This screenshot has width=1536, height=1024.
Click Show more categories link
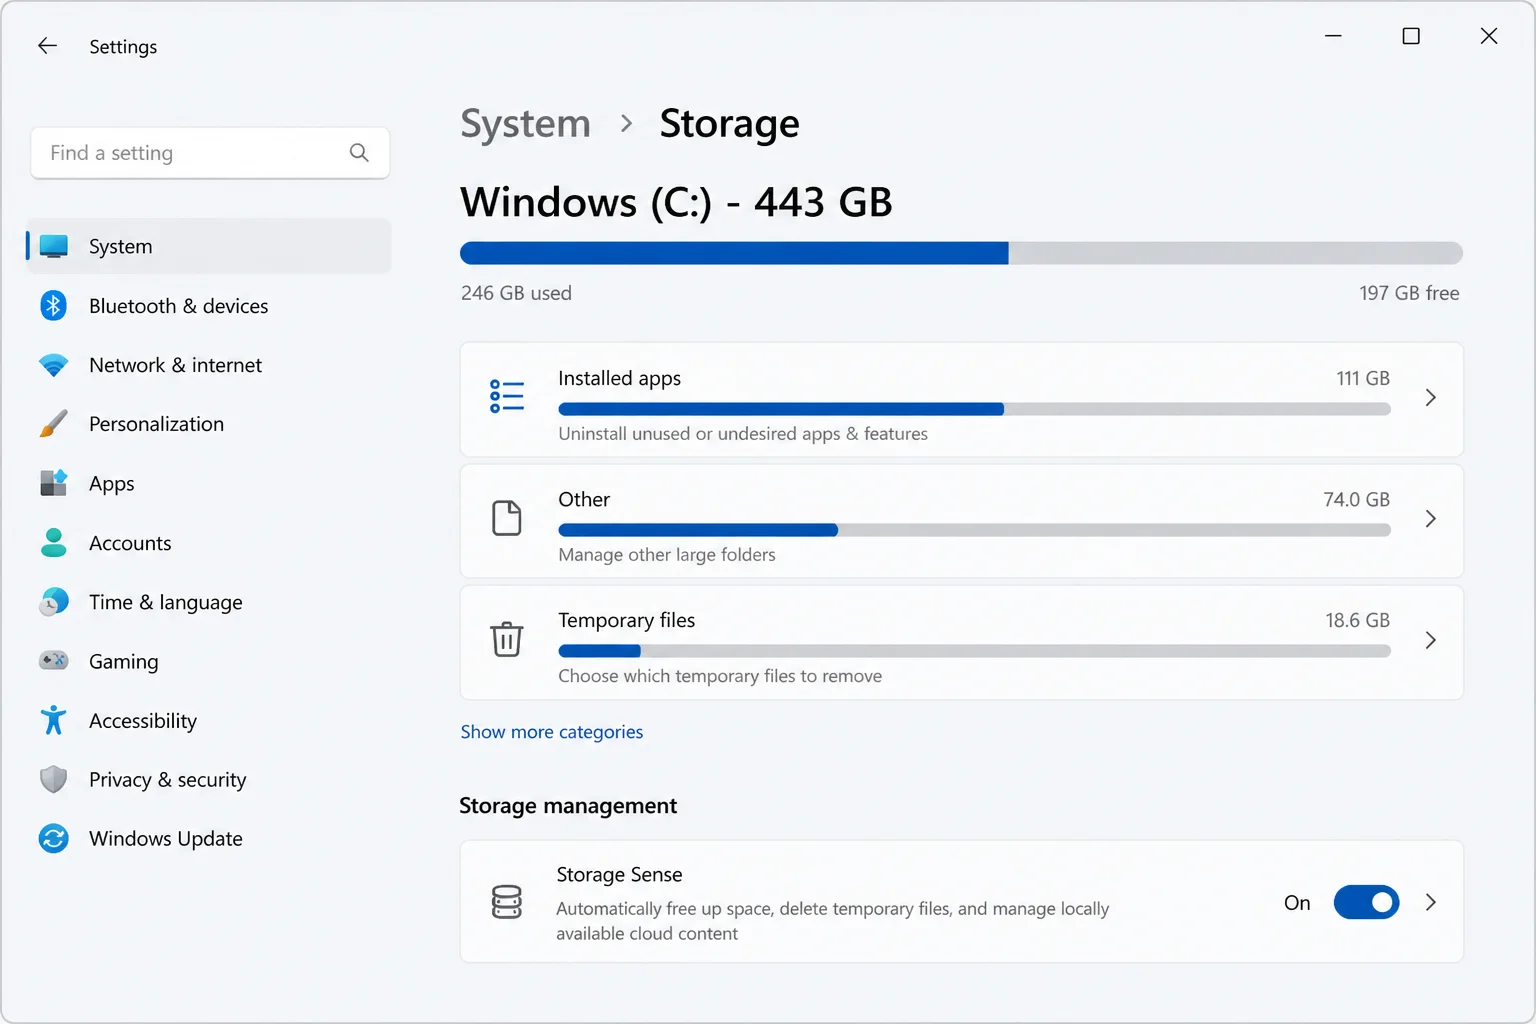point(552,732)
